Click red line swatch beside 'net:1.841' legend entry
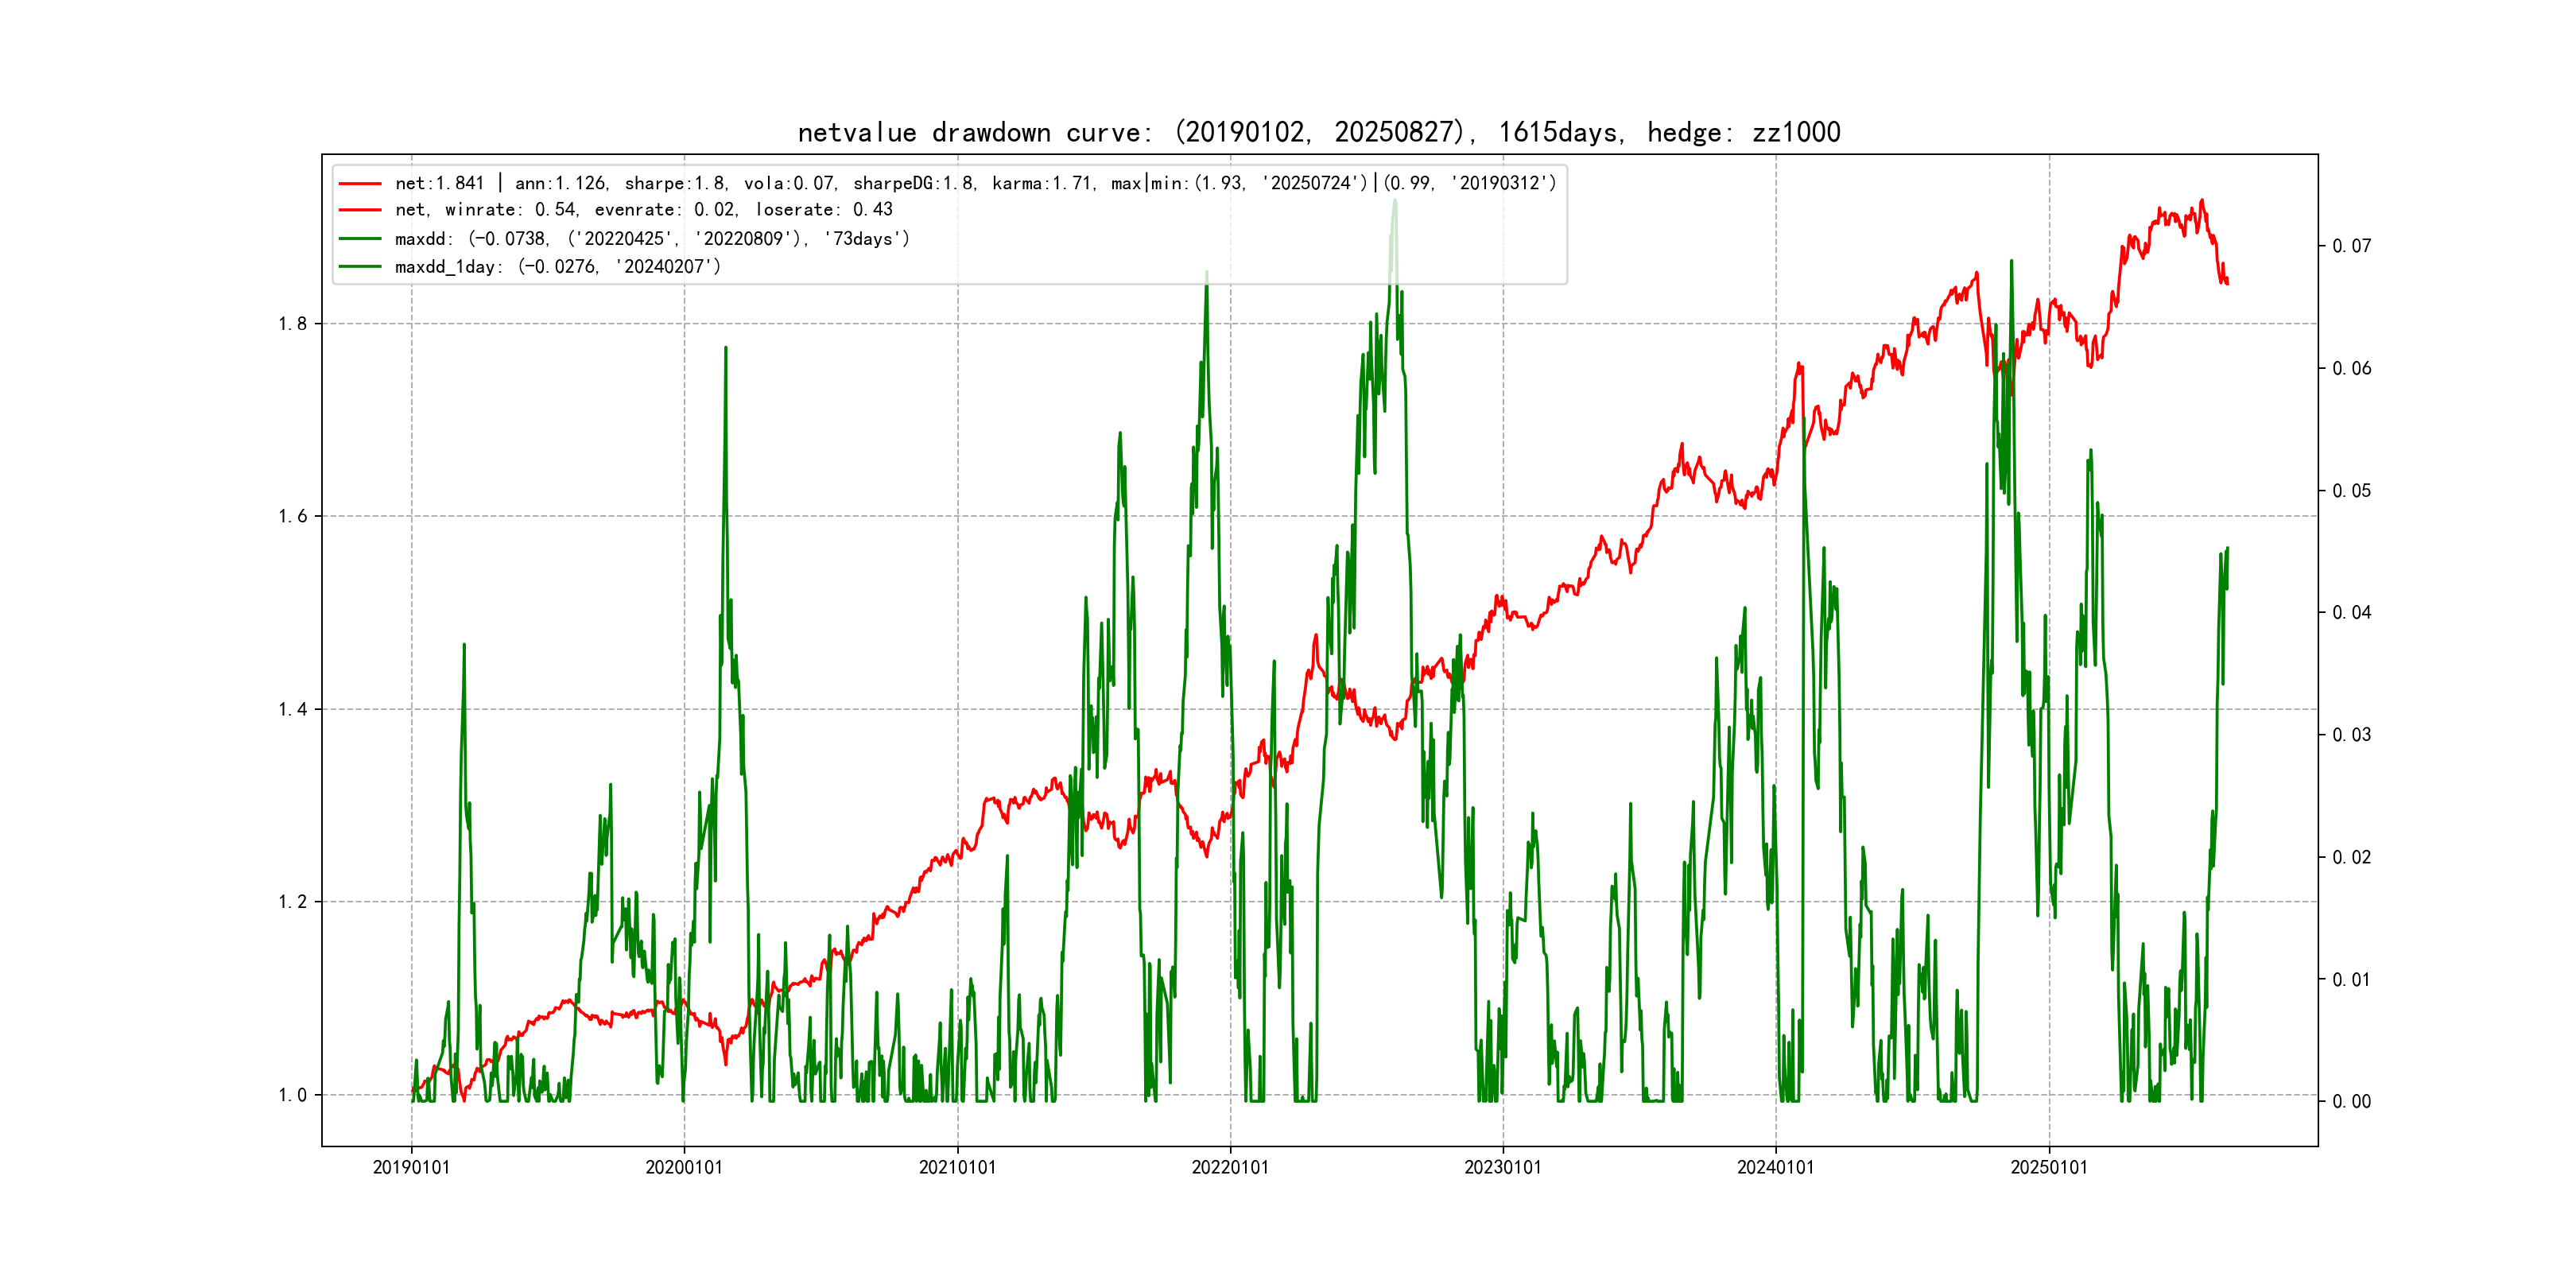 (360, 184)
